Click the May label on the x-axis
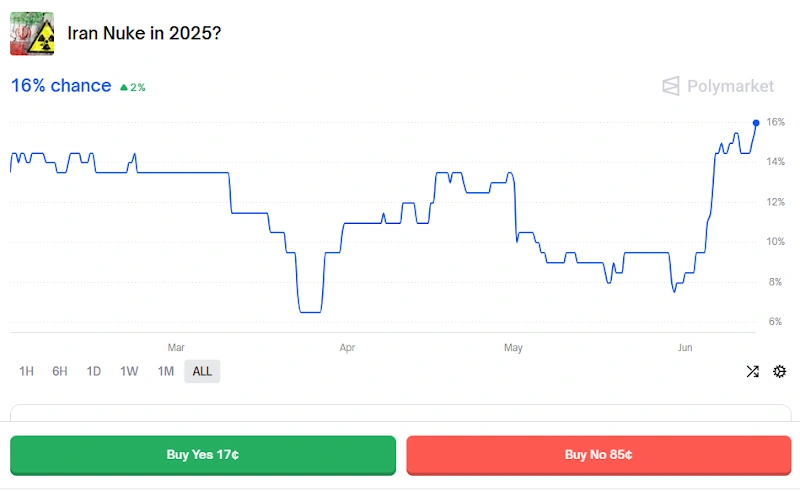The height and width of the screenshot is (491, 800). [x=513, y=348]
